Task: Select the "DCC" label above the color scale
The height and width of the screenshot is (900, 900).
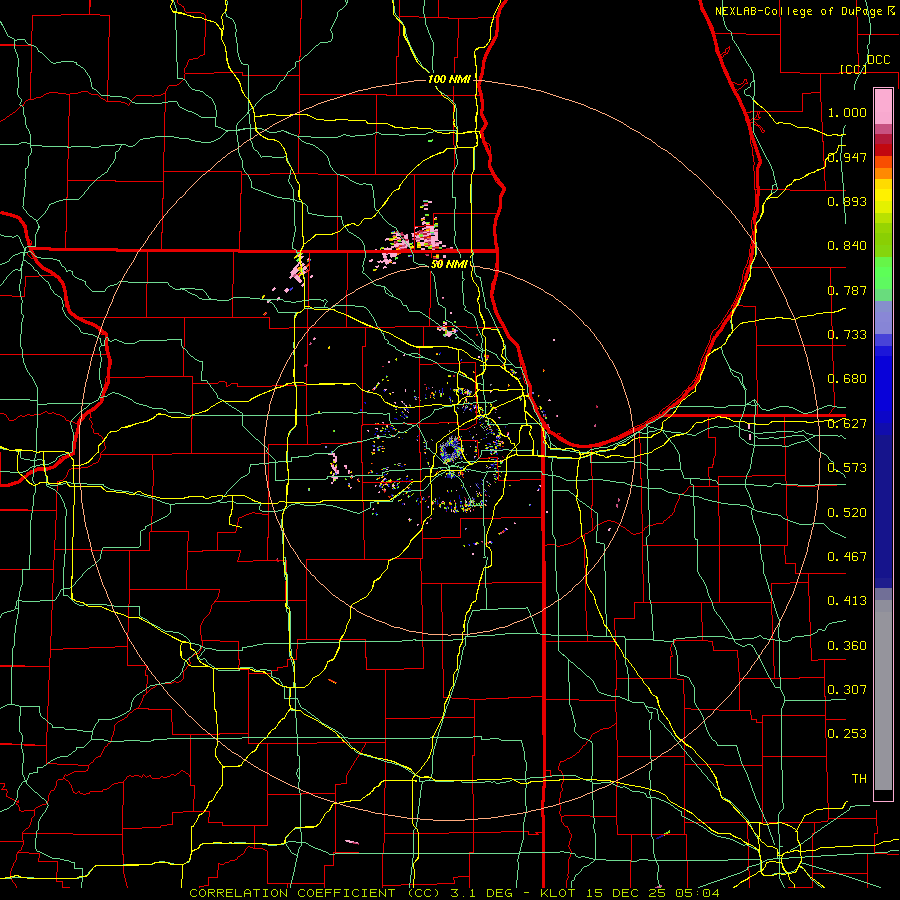Action: [x=879, y=60]
